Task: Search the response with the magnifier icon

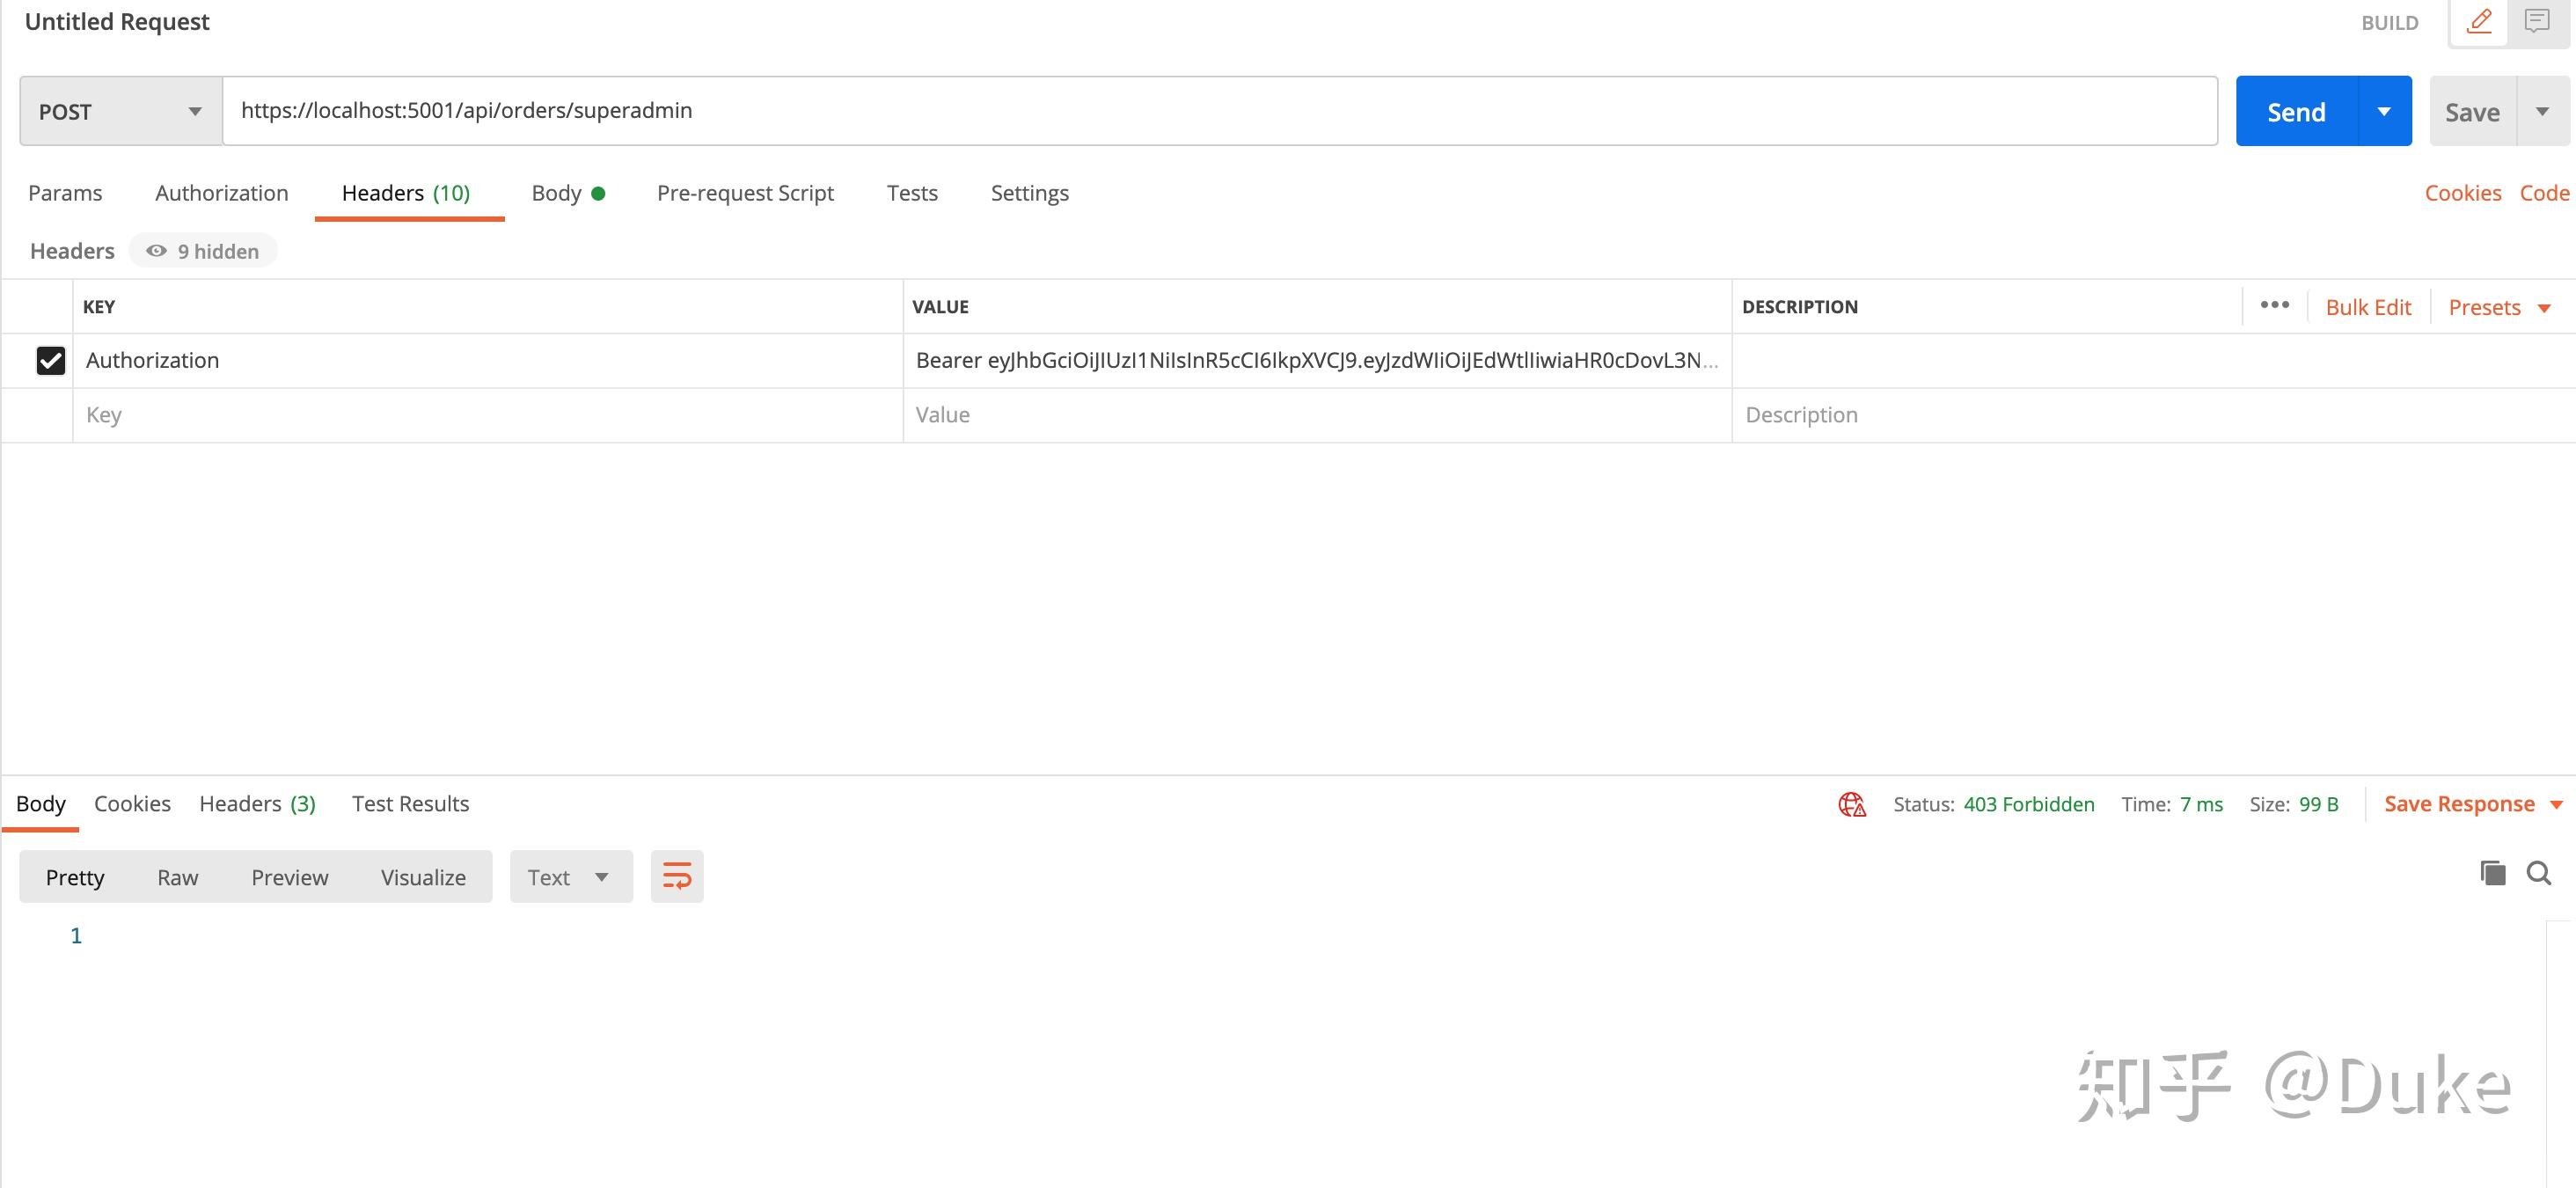Action: 2539,873
